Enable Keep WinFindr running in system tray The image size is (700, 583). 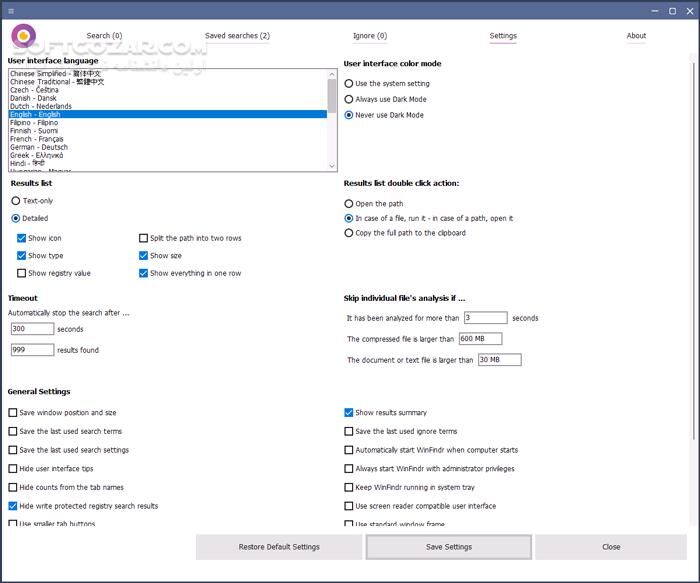click(x=349, y=487)
